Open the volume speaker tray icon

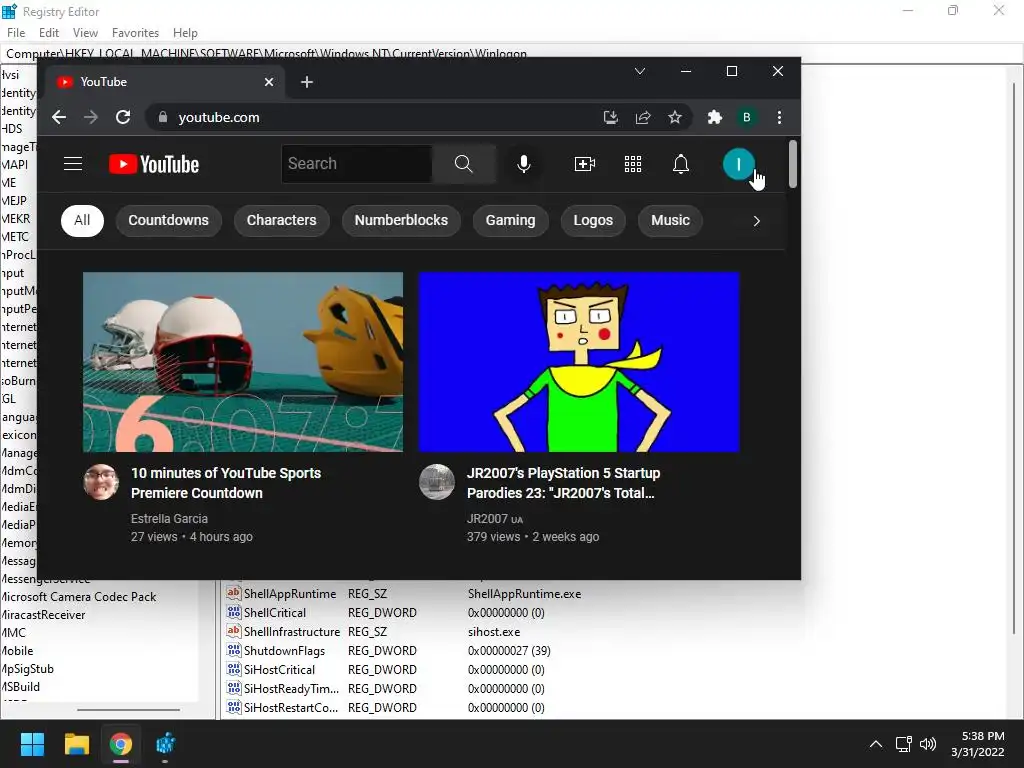point(927,744)
